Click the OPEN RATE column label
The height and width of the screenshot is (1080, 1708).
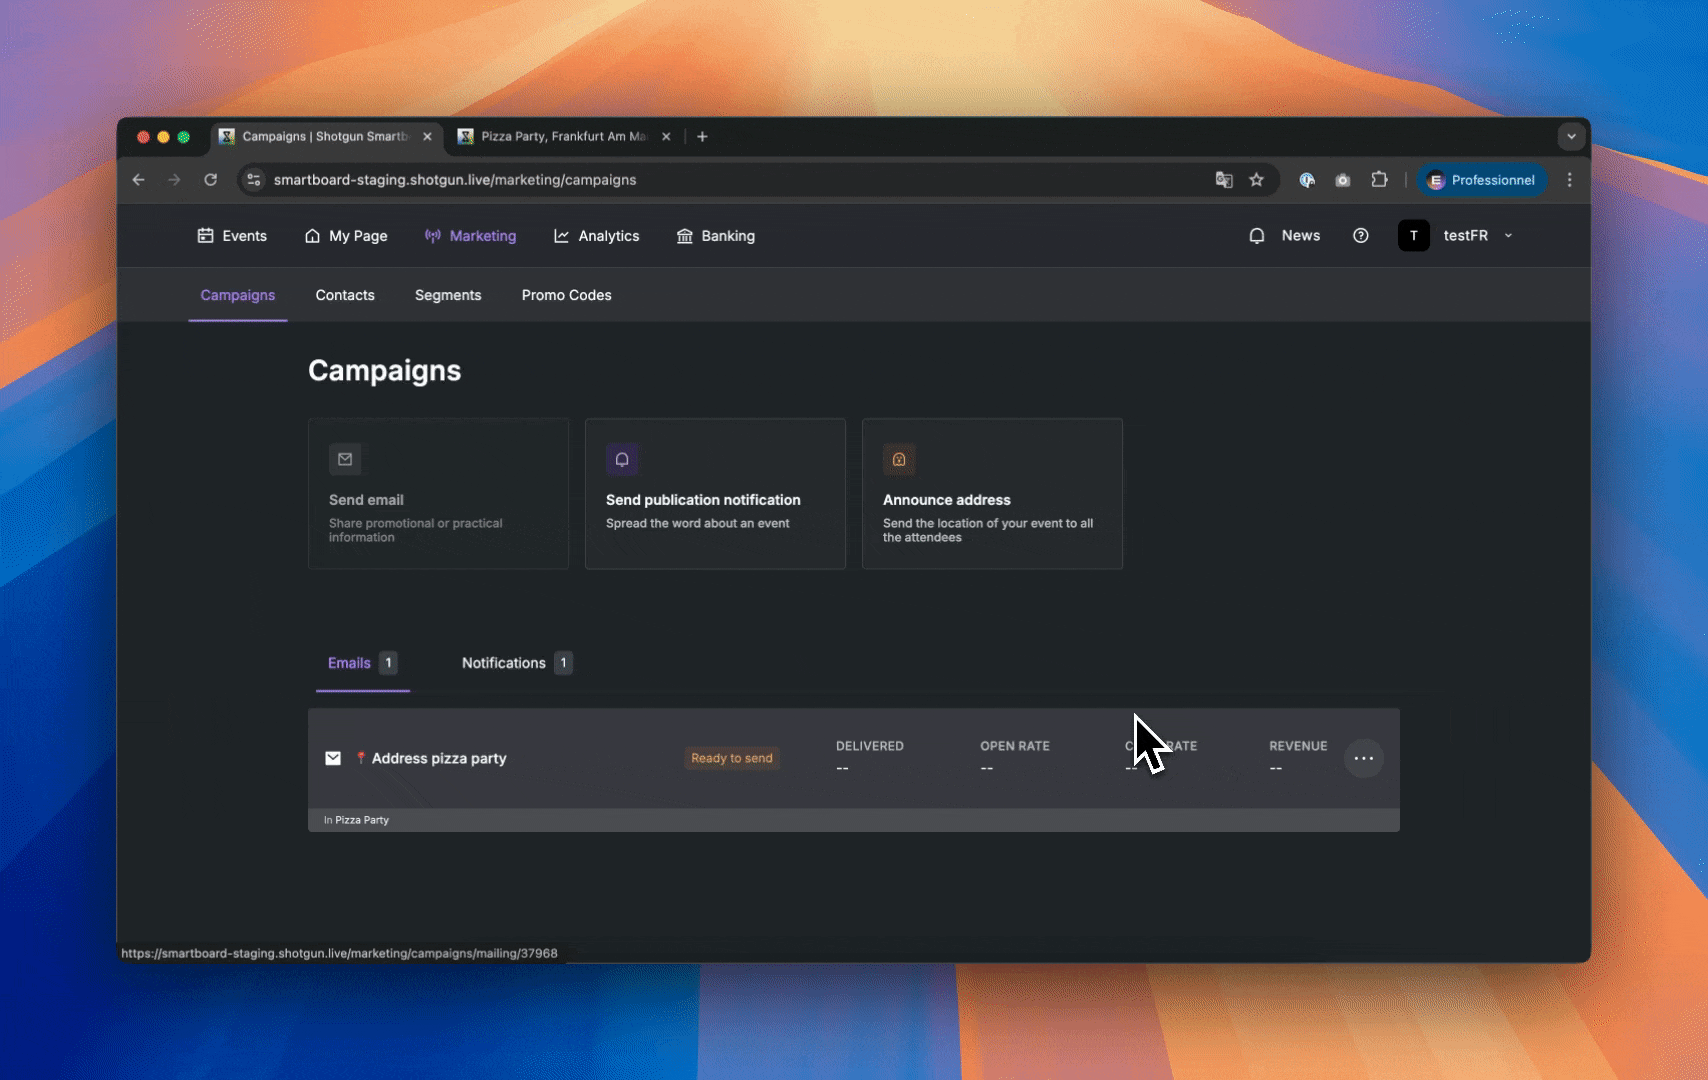click(x=1015, y=746)
